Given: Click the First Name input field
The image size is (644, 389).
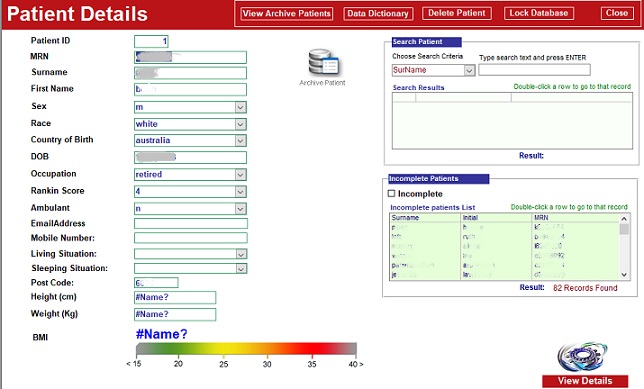Looking at the screenshot, I should [191, 90].
